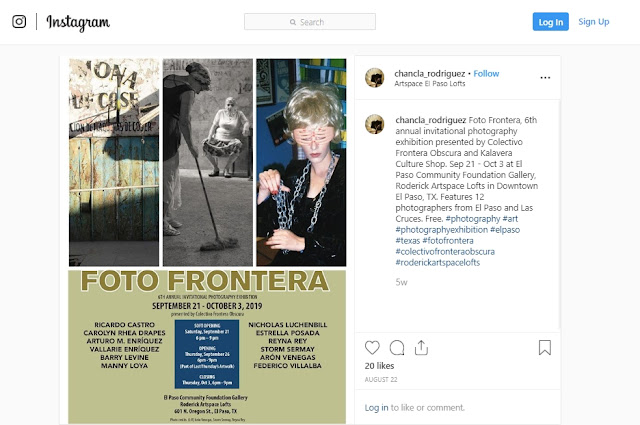Open the #colectivofronteraobscura hashtag
The width and height of the screenshot is (640, 425).
click(x=445, y=251)
